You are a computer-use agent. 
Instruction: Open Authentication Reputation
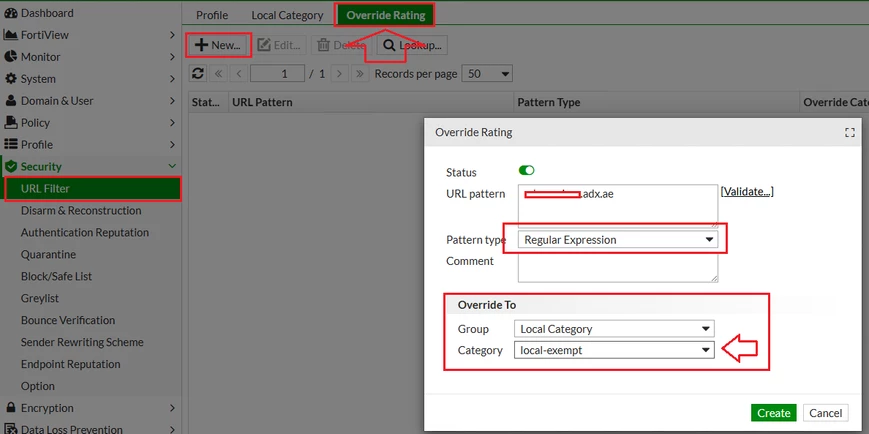click(x=85, y=233)
